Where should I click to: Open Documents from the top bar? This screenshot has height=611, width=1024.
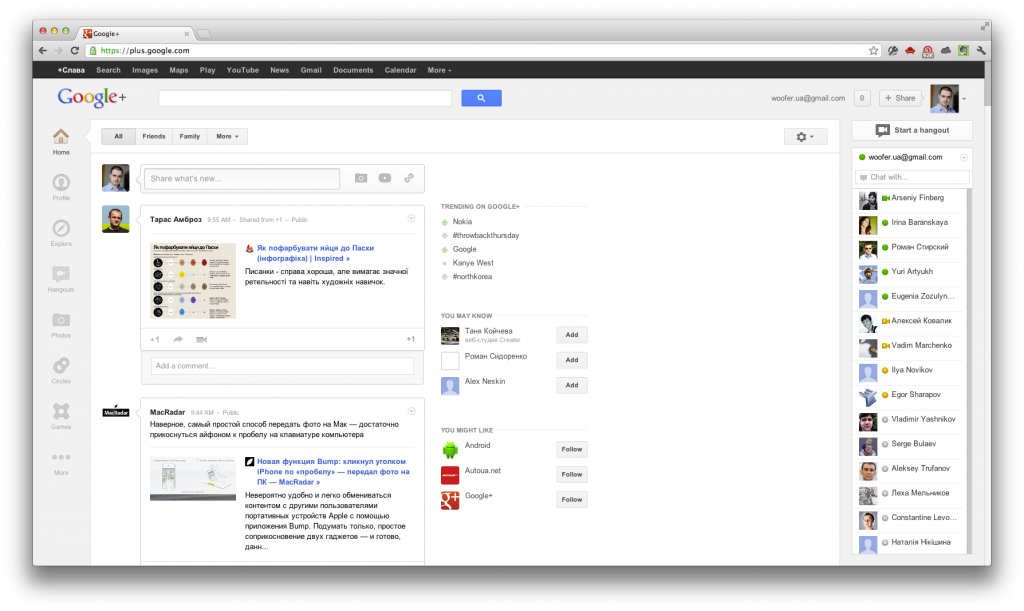[353, 70]
